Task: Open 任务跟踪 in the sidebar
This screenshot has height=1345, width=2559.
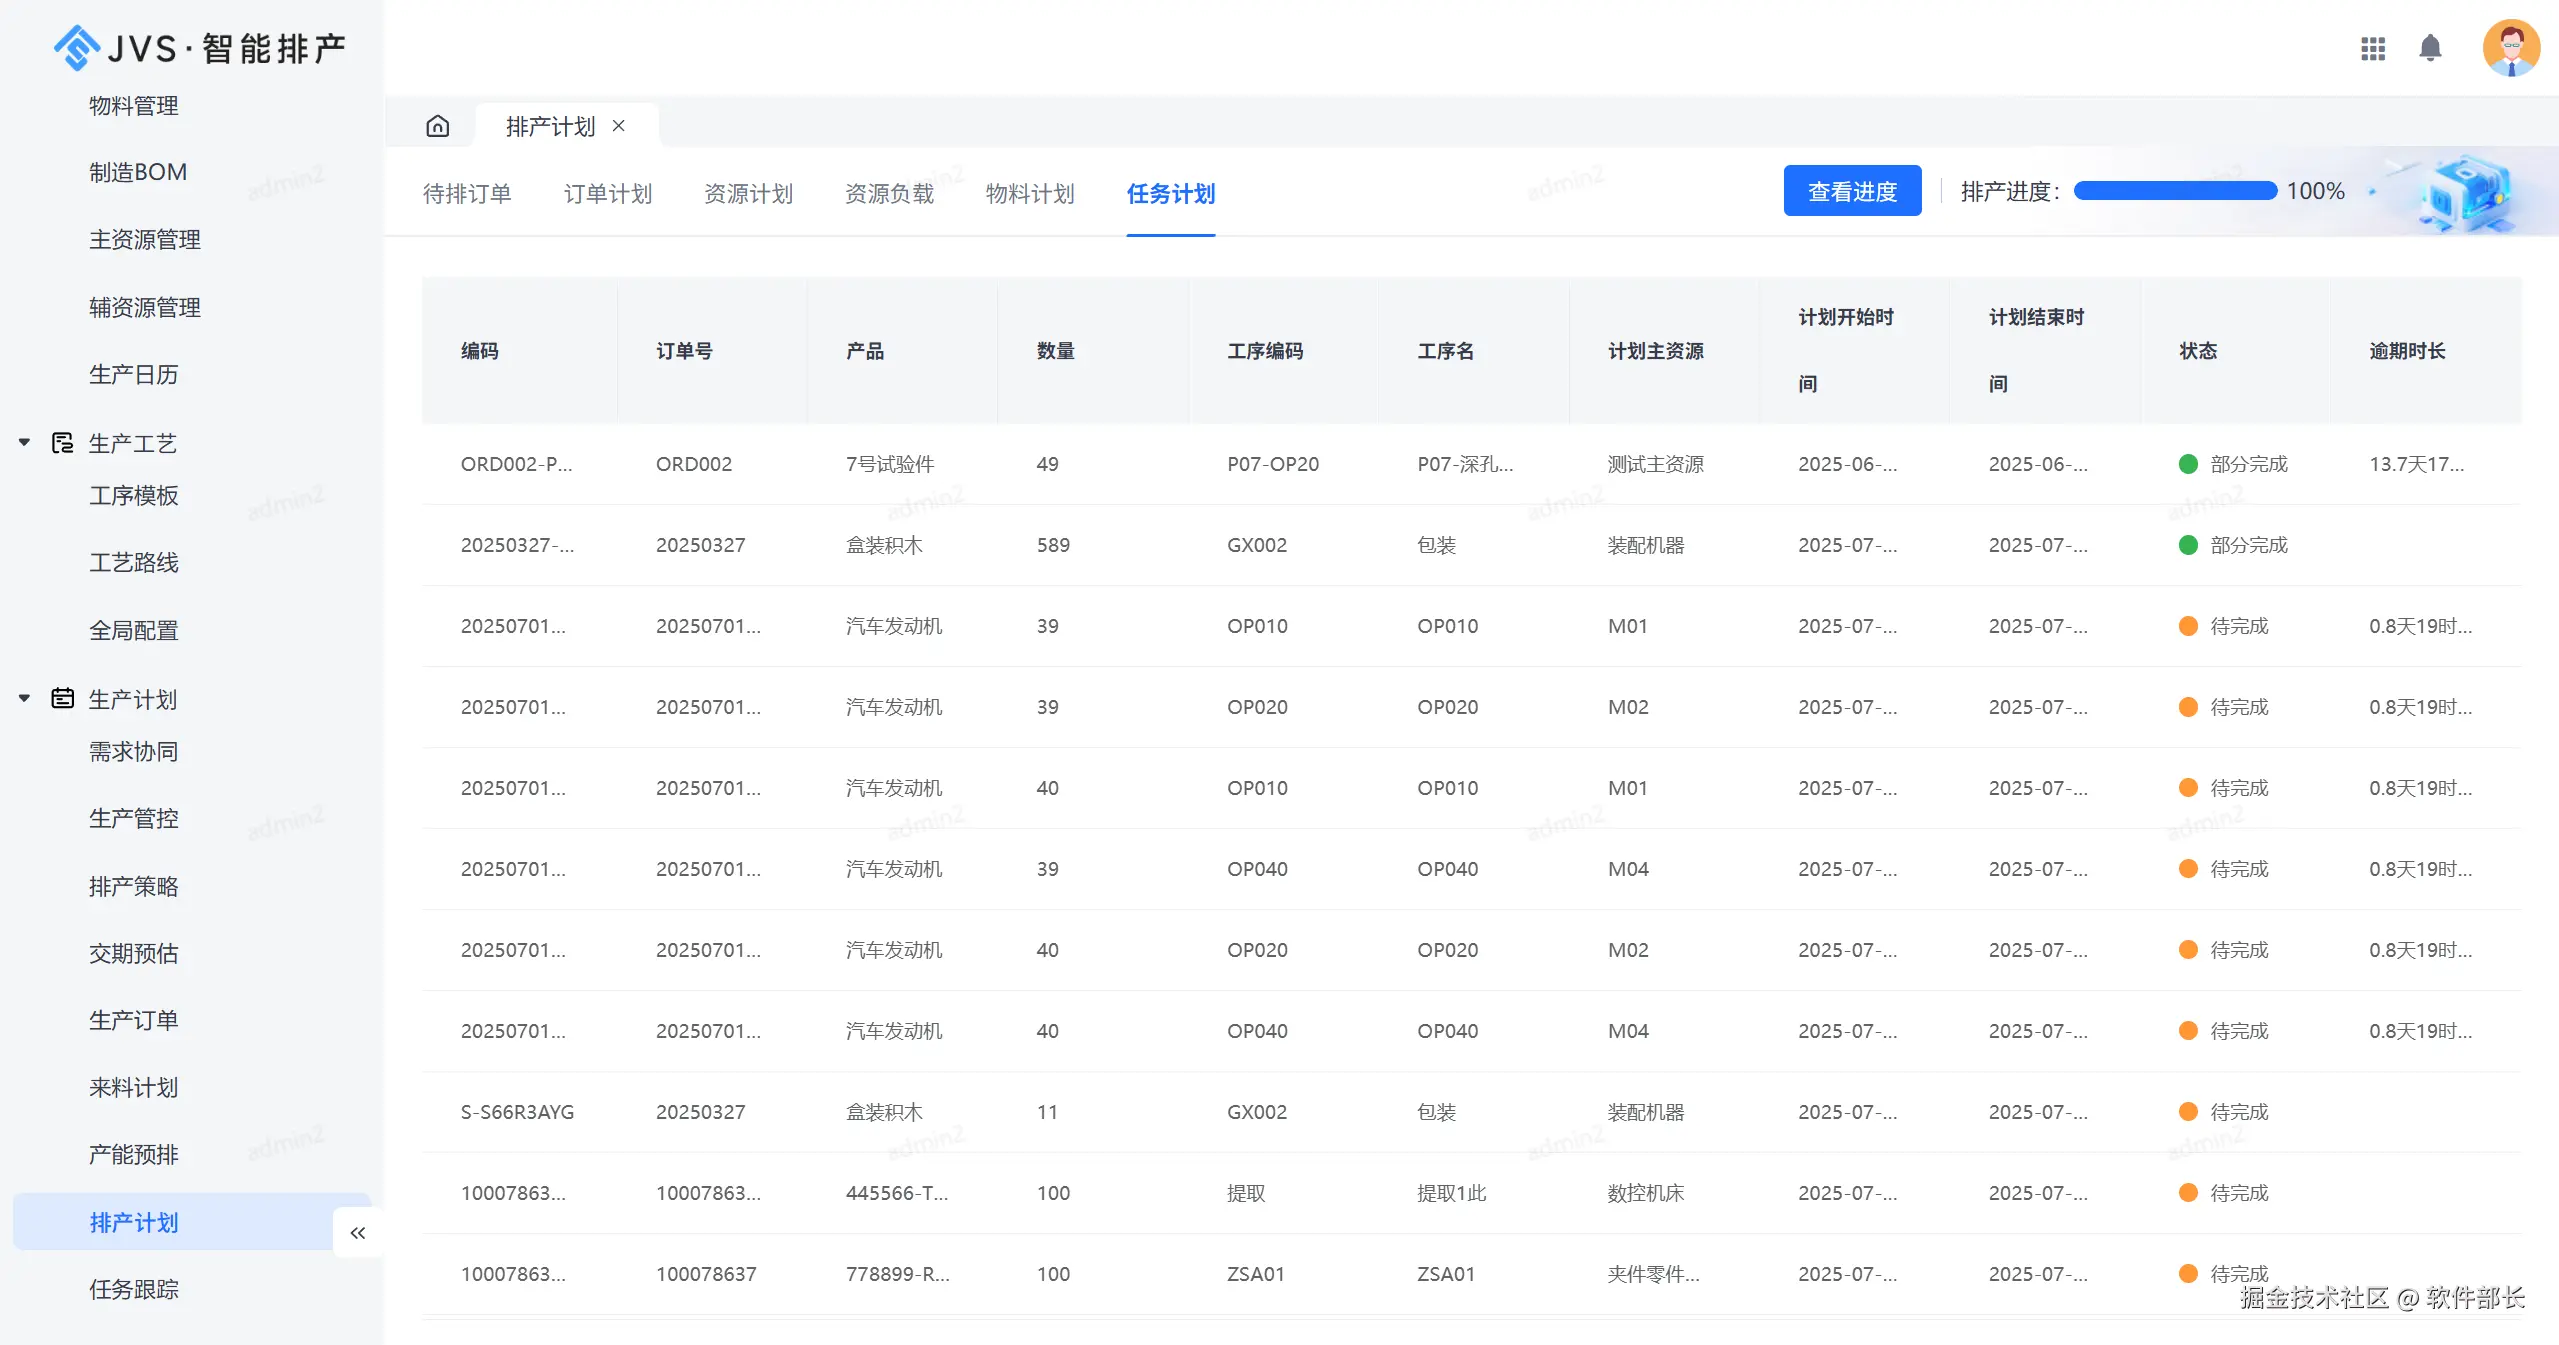Action: tap(134, 1290)
